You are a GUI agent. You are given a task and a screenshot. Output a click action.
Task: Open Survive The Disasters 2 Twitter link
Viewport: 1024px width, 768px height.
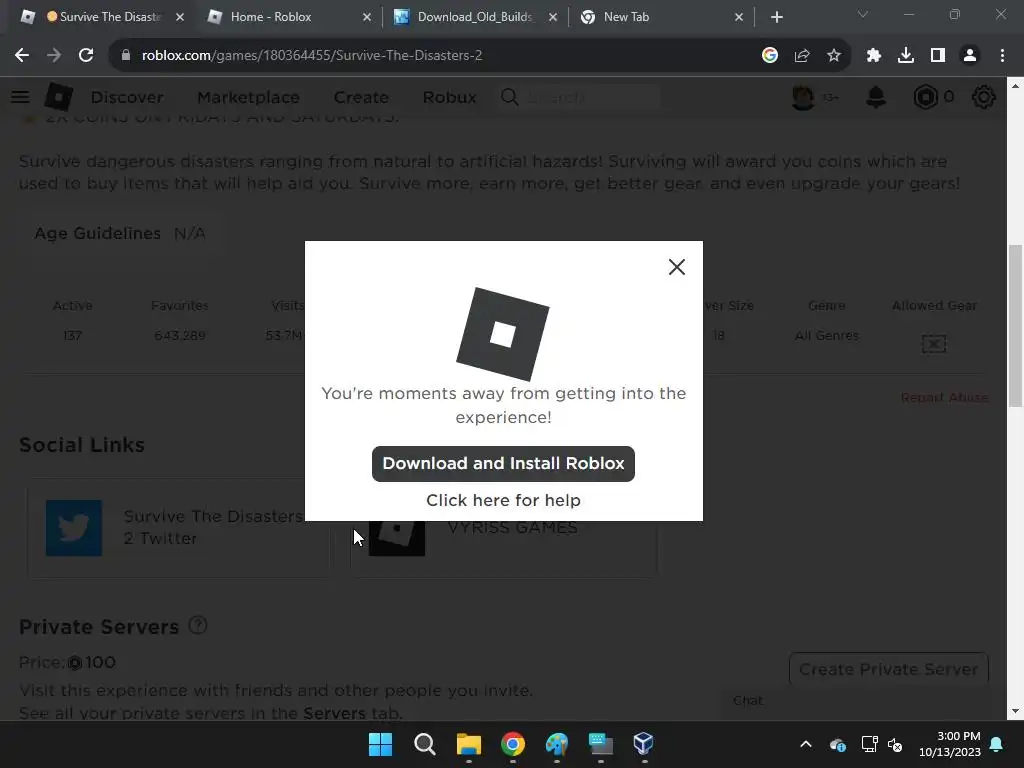[213, 527]
